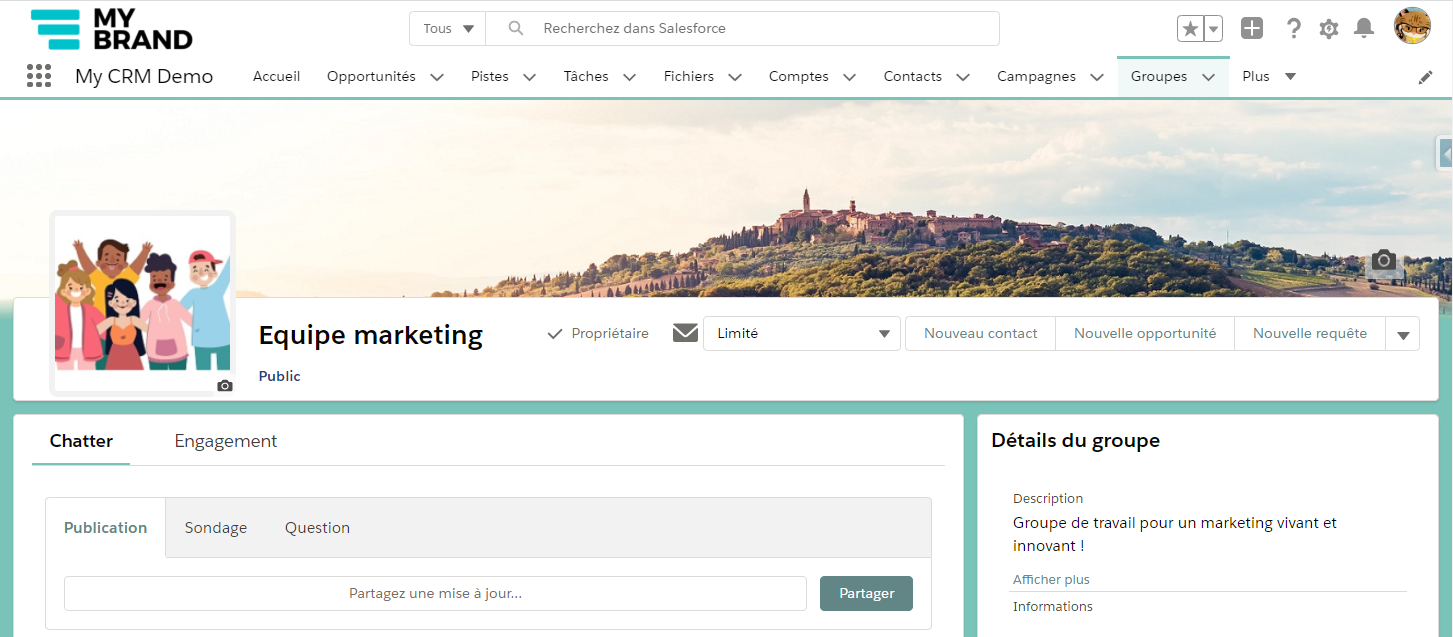
Task: Change group photo via small camera icon
Action: [225, 386]
